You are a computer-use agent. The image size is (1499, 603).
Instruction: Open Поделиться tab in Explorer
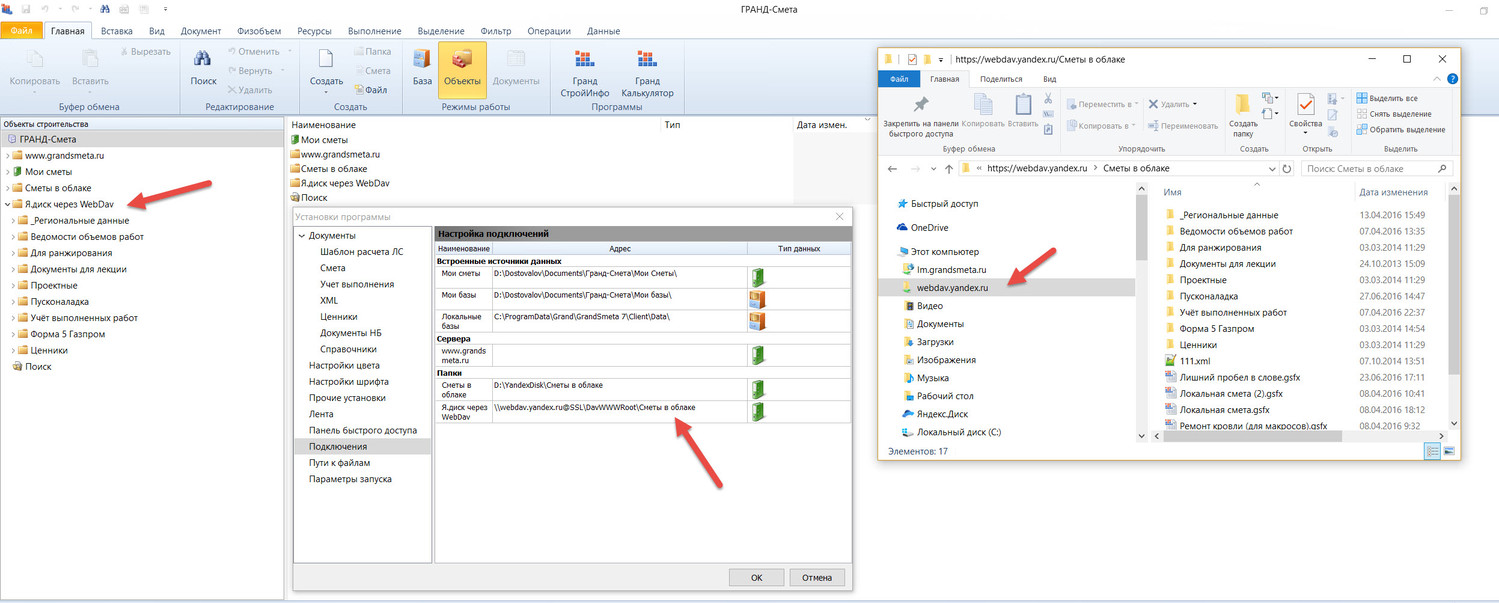click(x=1001, y=79)
